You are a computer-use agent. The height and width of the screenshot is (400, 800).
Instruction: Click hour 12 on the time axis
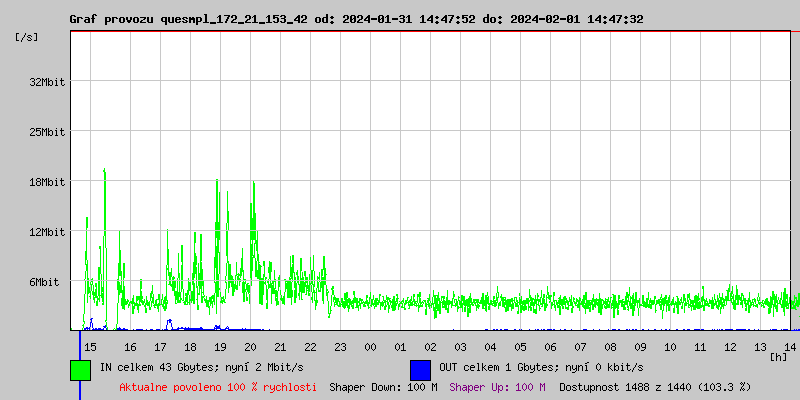731,346
